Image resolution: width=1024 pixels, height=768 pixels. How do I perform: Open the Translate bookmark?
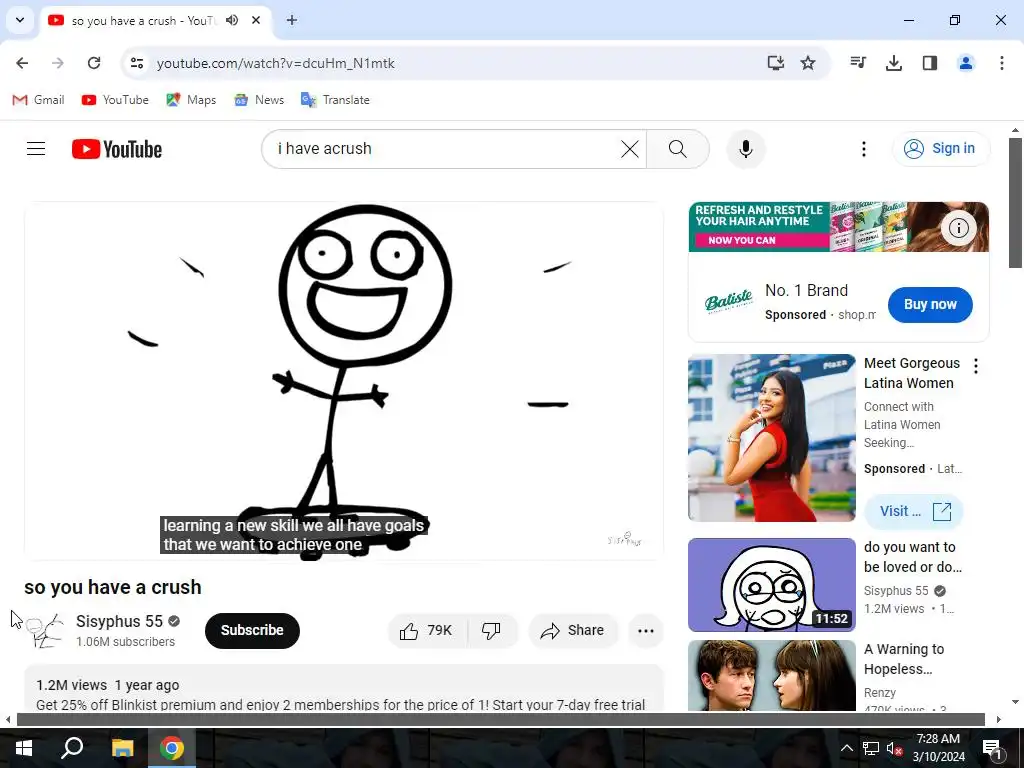[x=335, y=100]
